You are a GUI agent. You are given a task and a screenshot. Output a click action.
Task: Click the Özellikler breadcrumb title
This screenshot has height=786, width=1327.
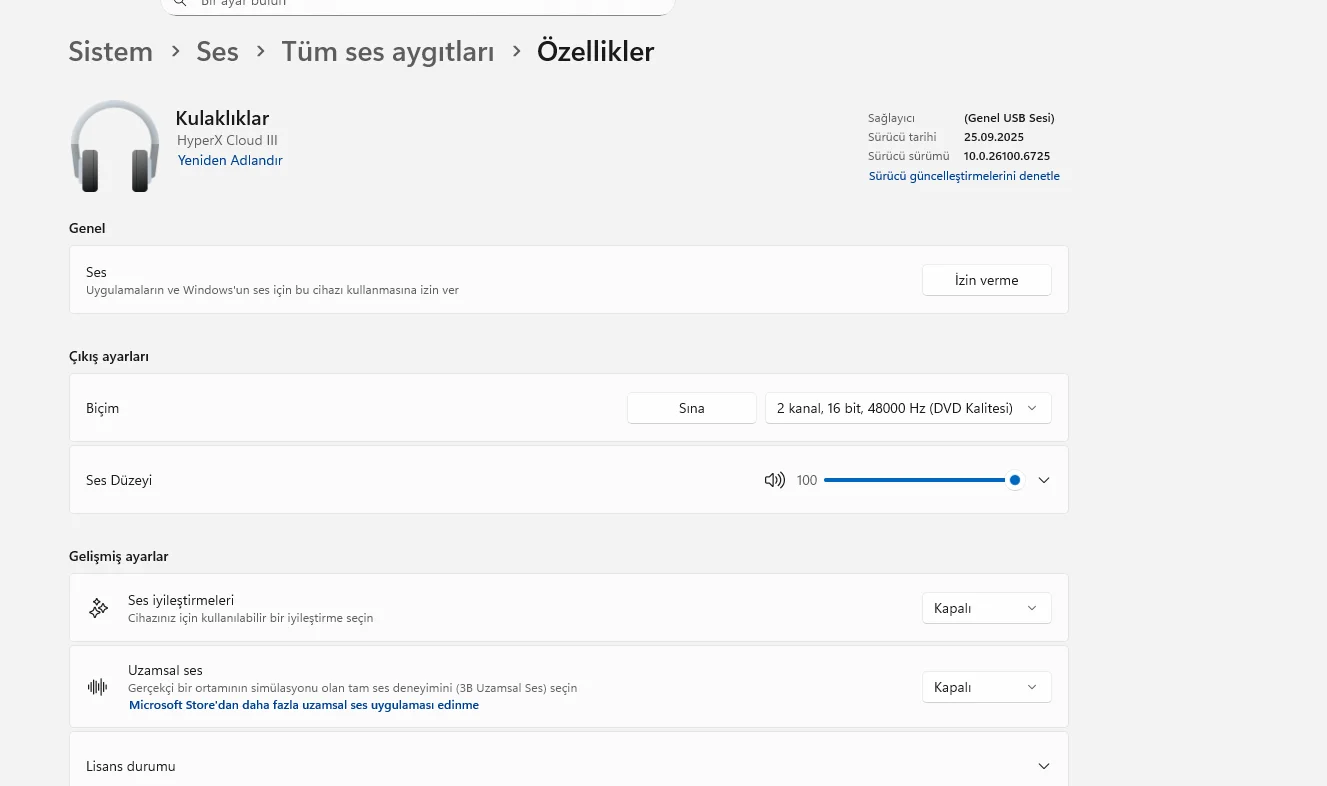click(596, 51)
